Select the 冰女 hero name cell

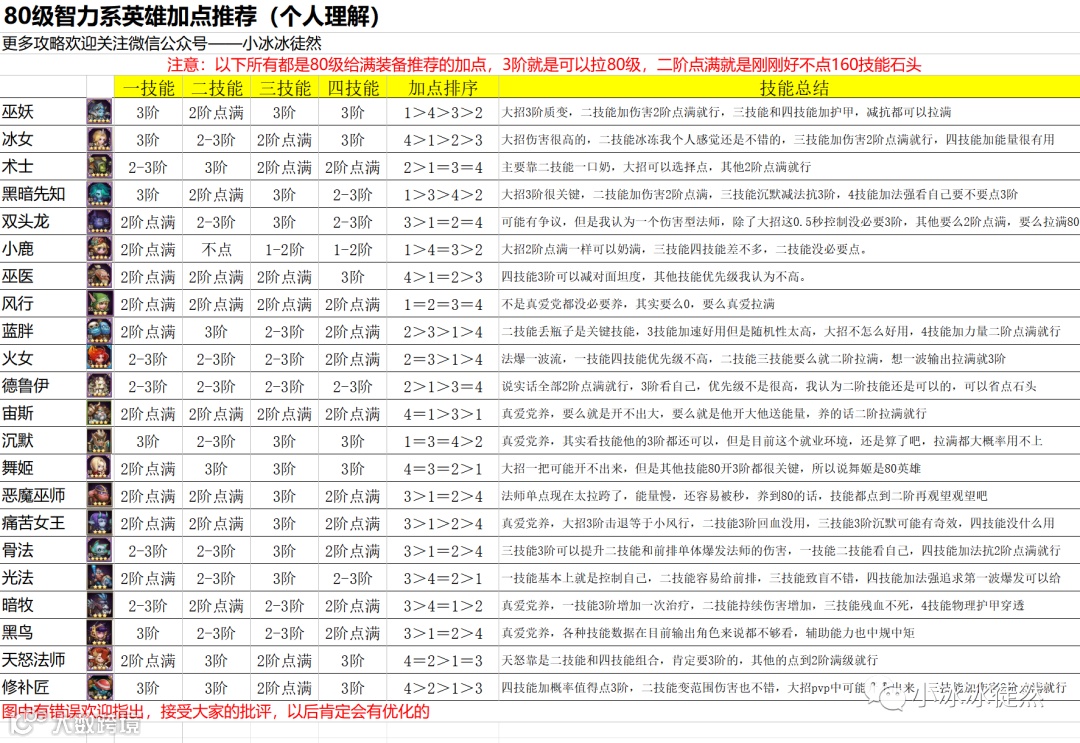point(43,139)
